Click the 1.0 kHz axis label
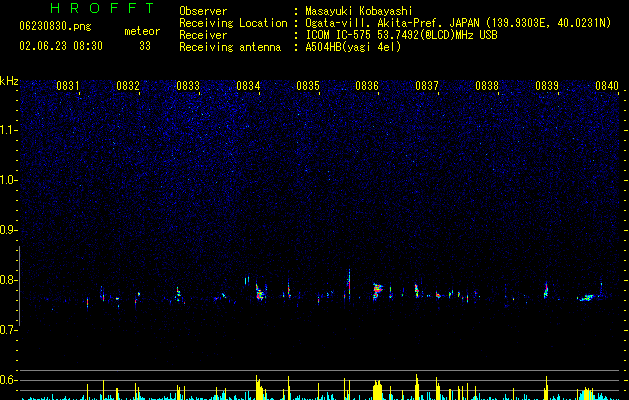 pos(9,180)
